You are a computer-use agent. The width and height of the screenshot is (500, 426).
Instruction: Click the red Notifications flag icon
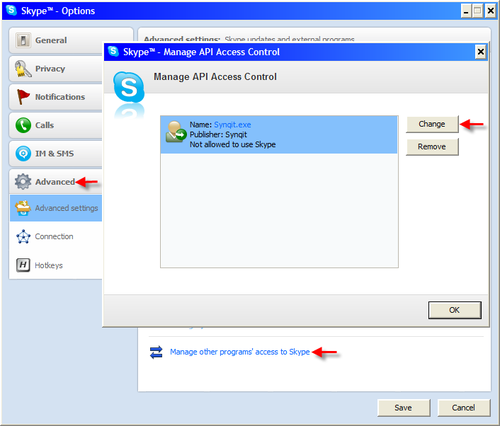[23, 97]
